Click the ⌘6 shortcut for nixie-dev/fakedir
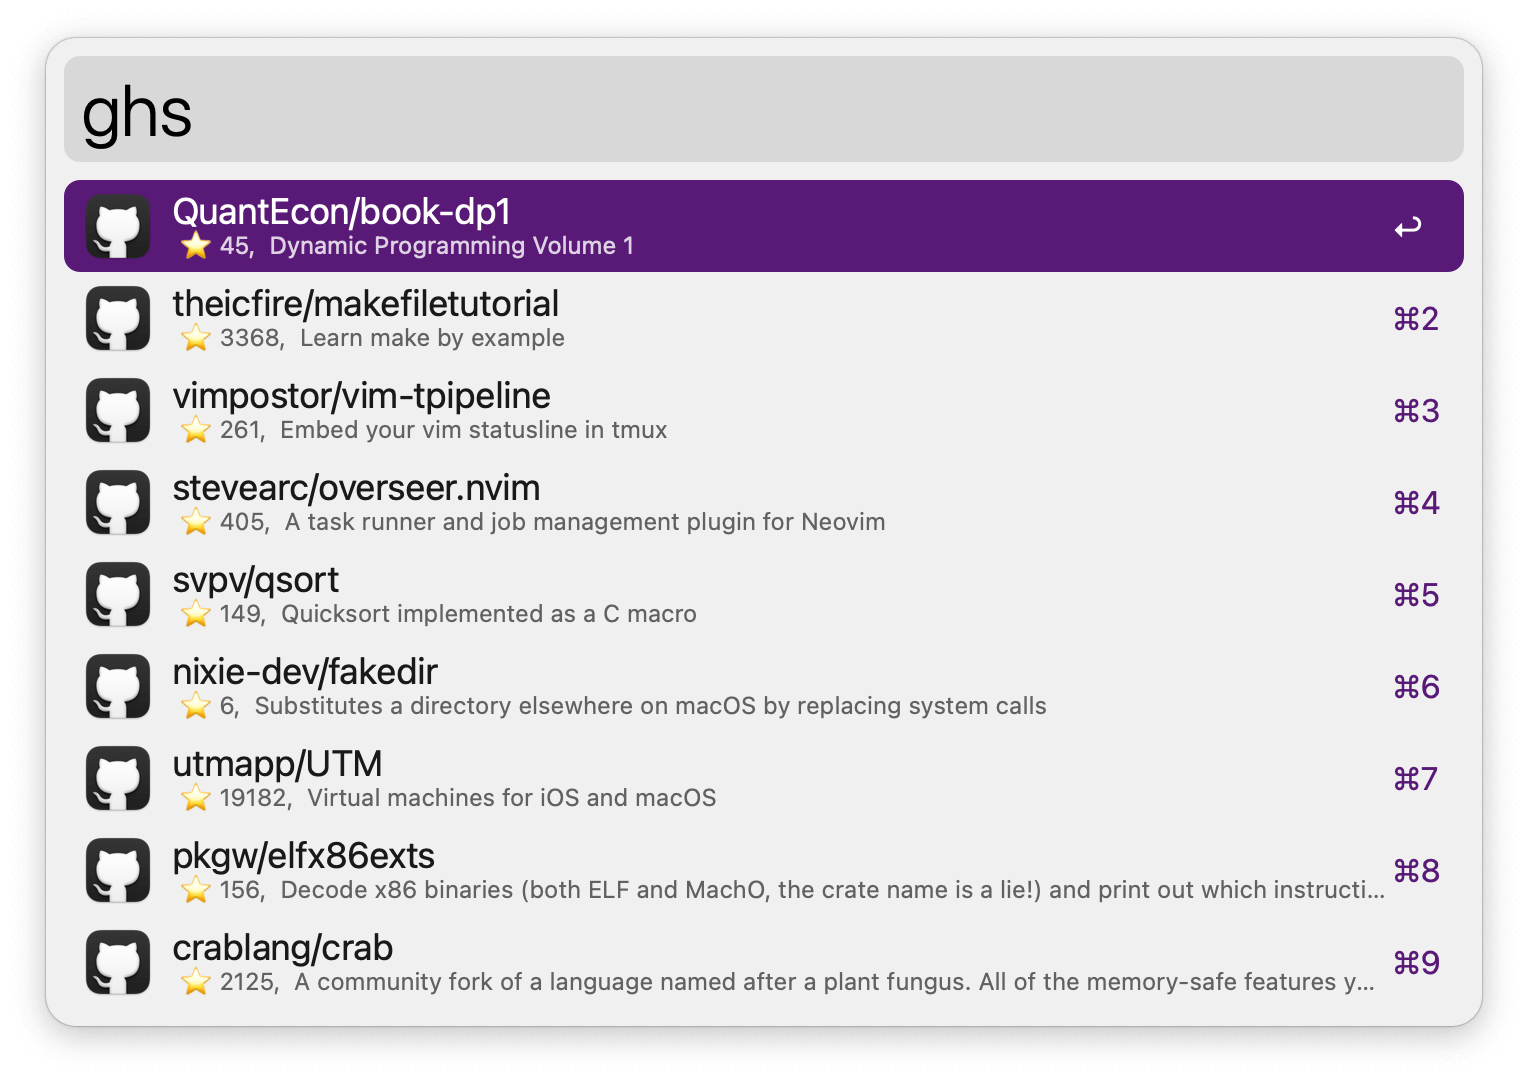 tap(1416, 687)
